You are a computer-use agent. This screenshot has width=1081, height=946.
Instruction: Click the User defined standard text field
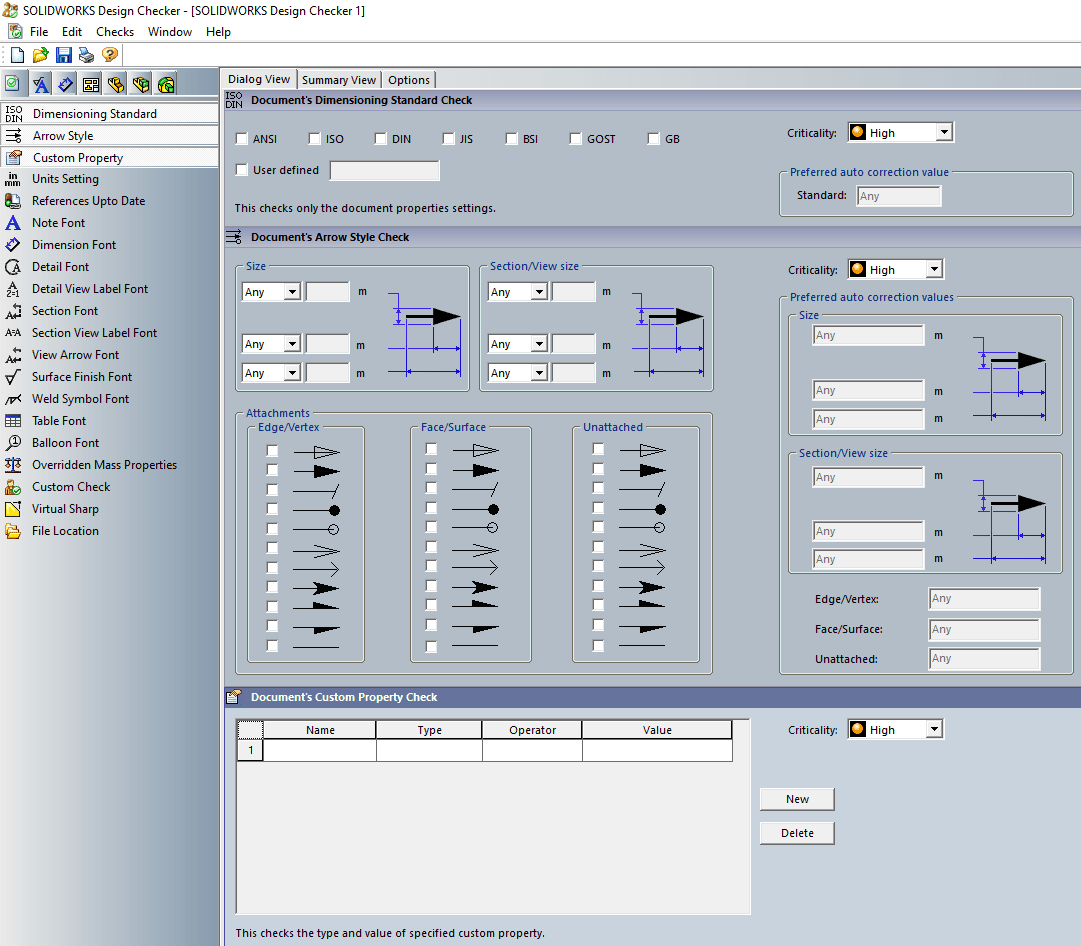(385, 170)
